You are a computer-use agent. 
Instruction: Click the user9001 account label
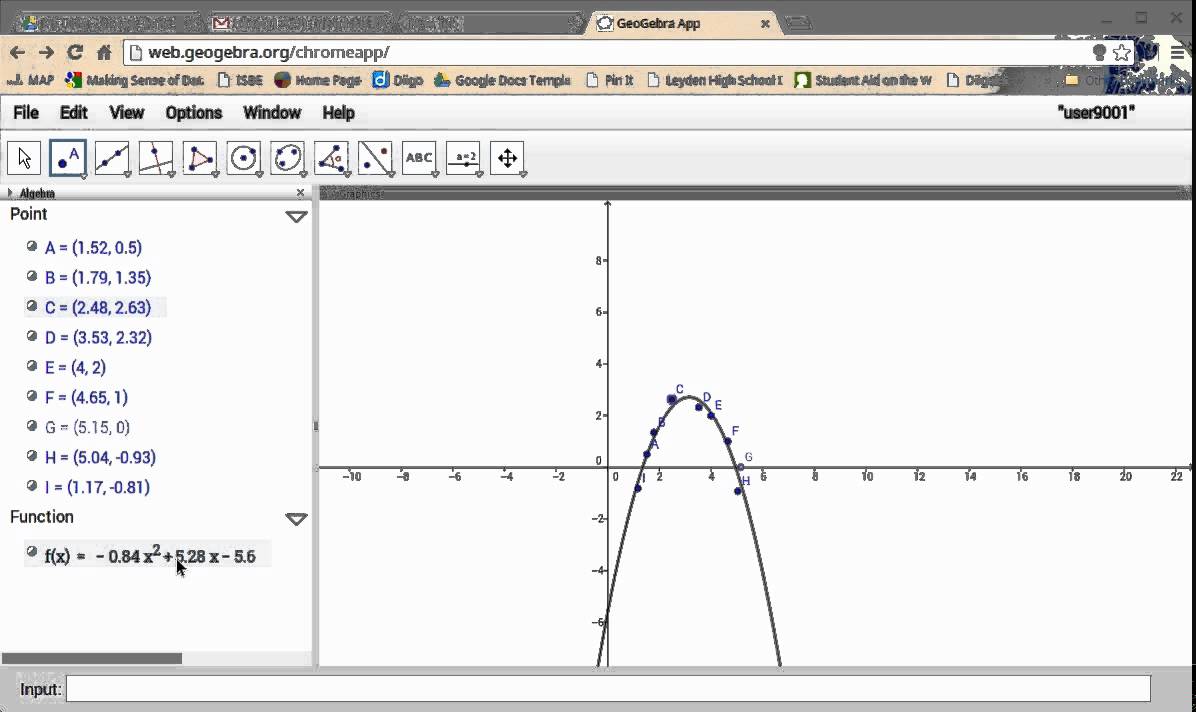[x=1096, y=113]
